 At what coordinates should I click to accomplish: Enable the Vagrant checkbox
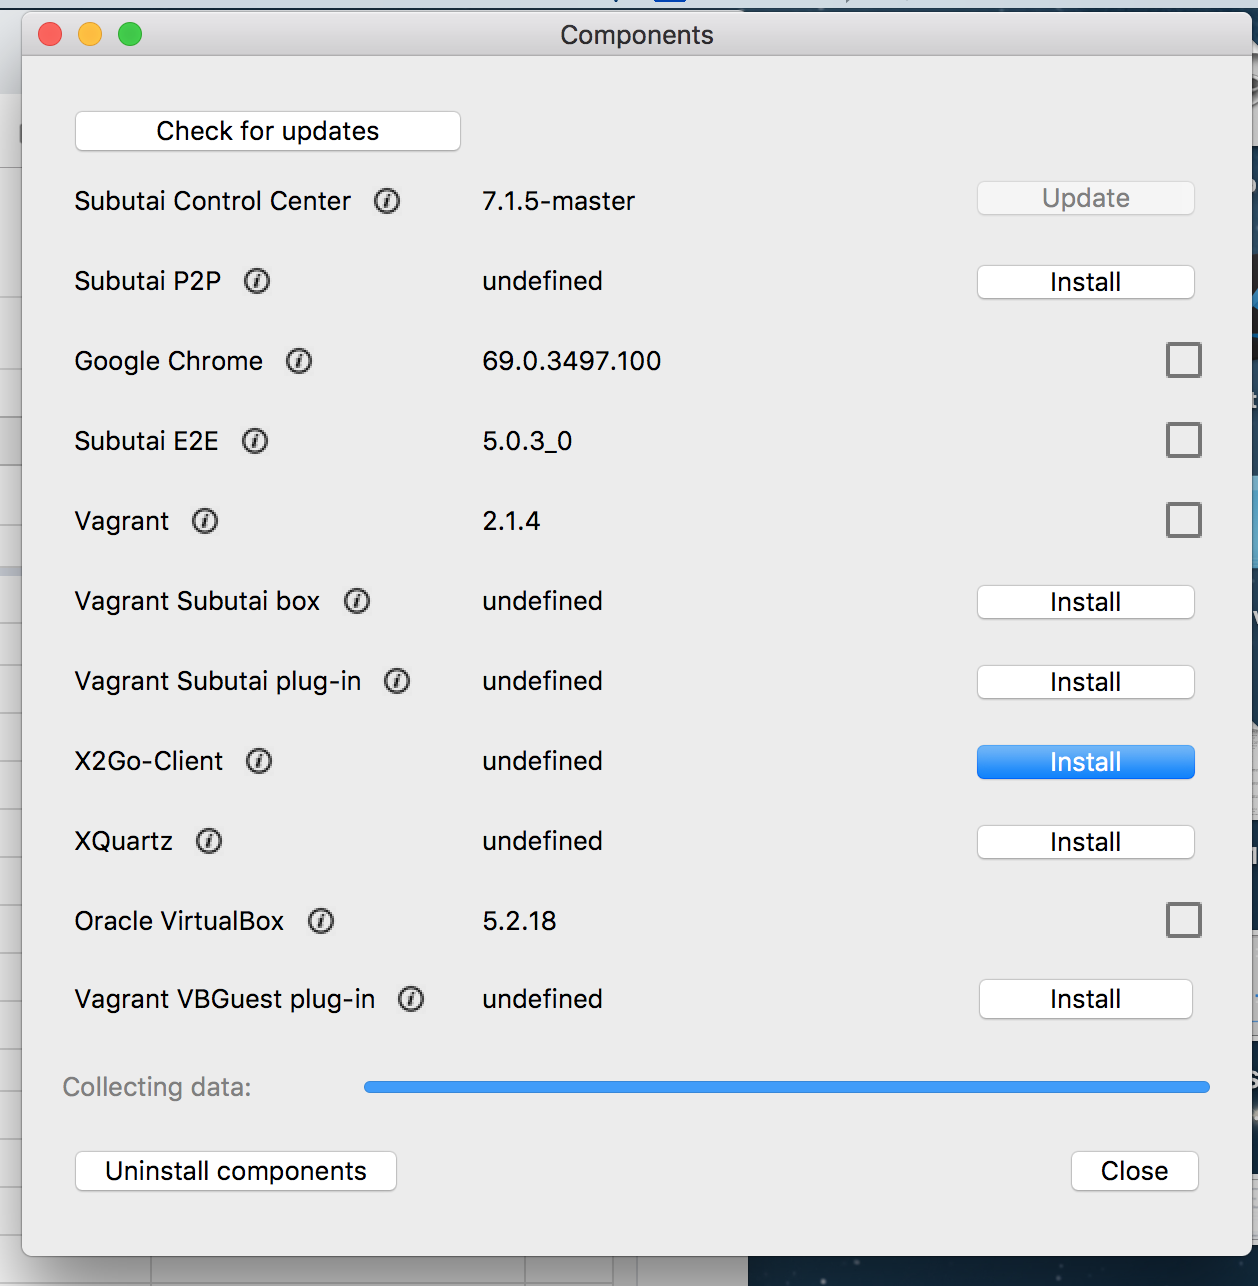pyautogui.click(x=1184, y=520)
